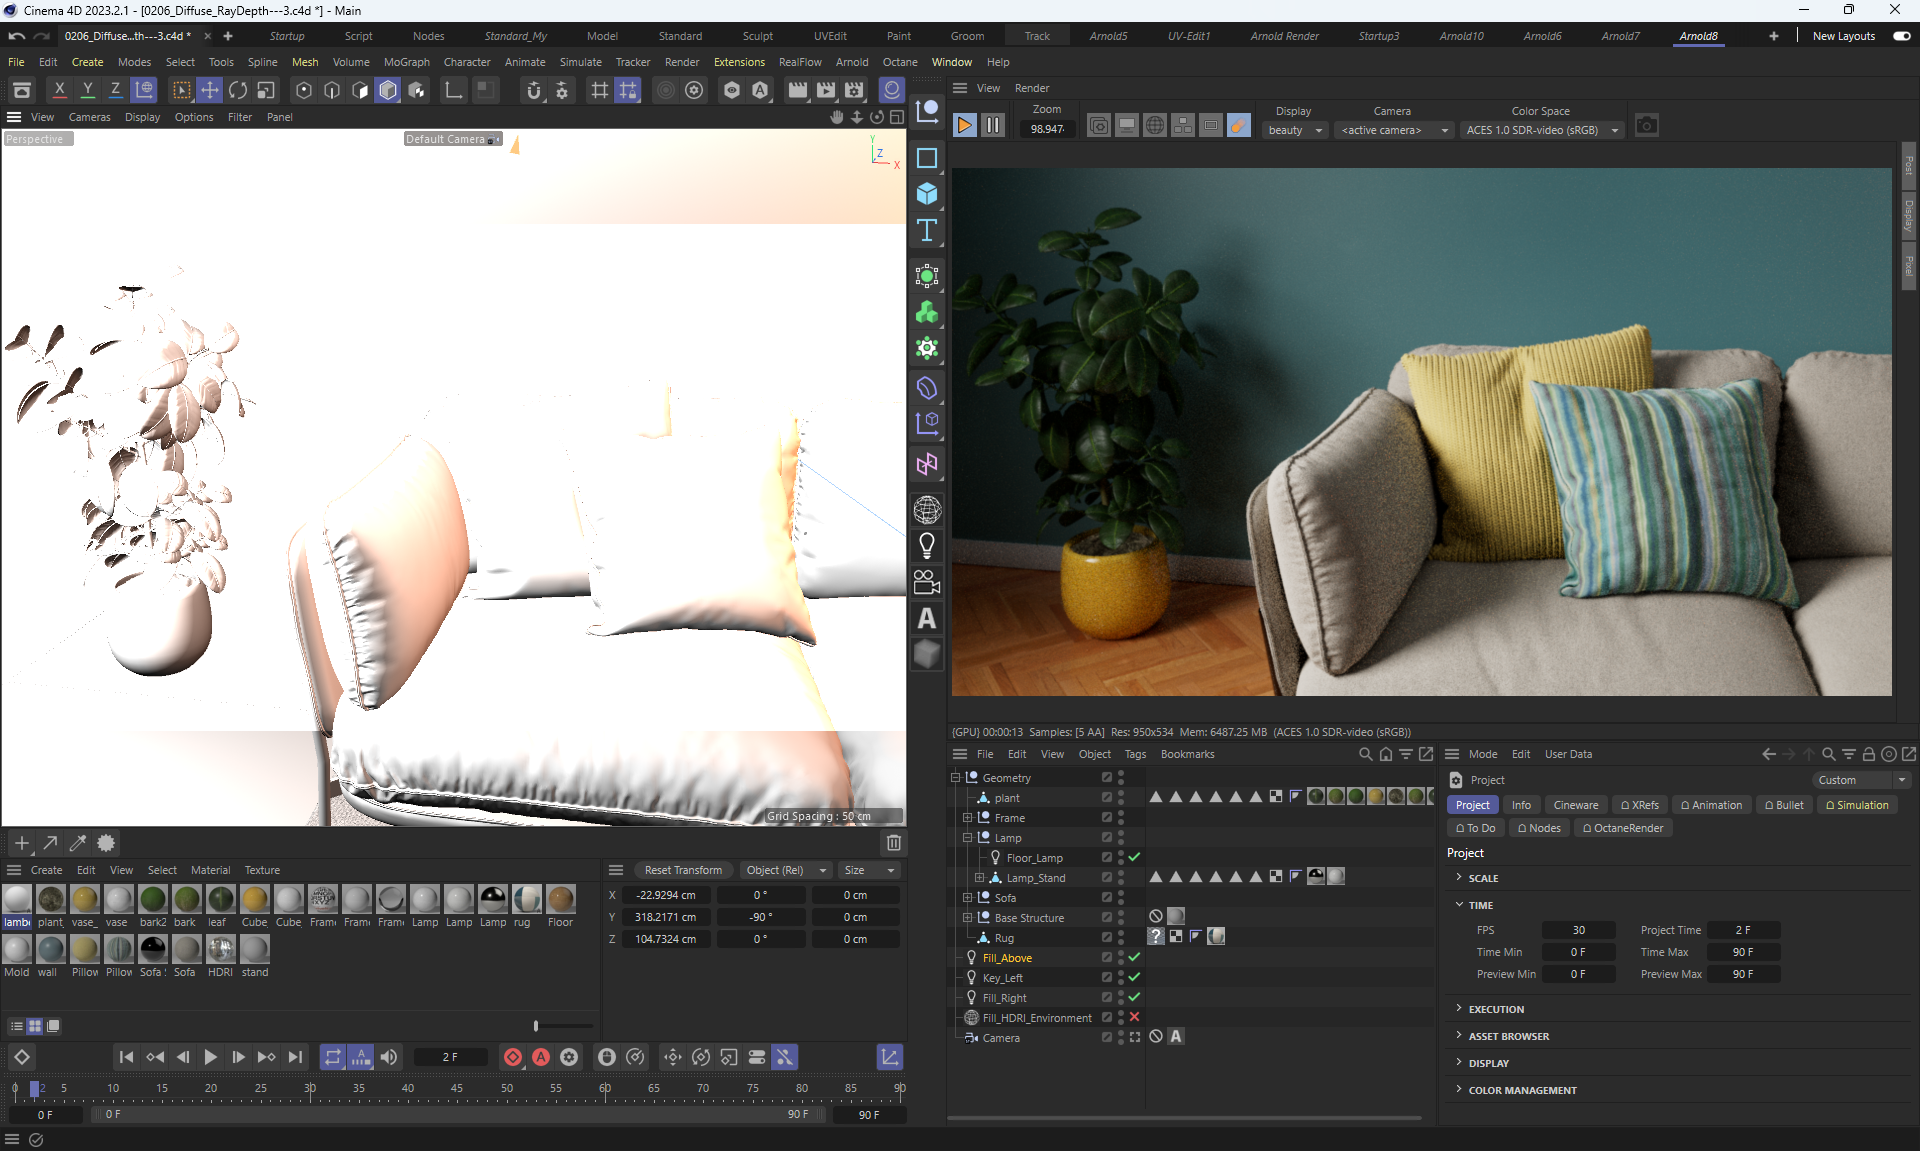Click the Play Forward timeline button
The image size is (1920, 1151).
point(210,1057)
